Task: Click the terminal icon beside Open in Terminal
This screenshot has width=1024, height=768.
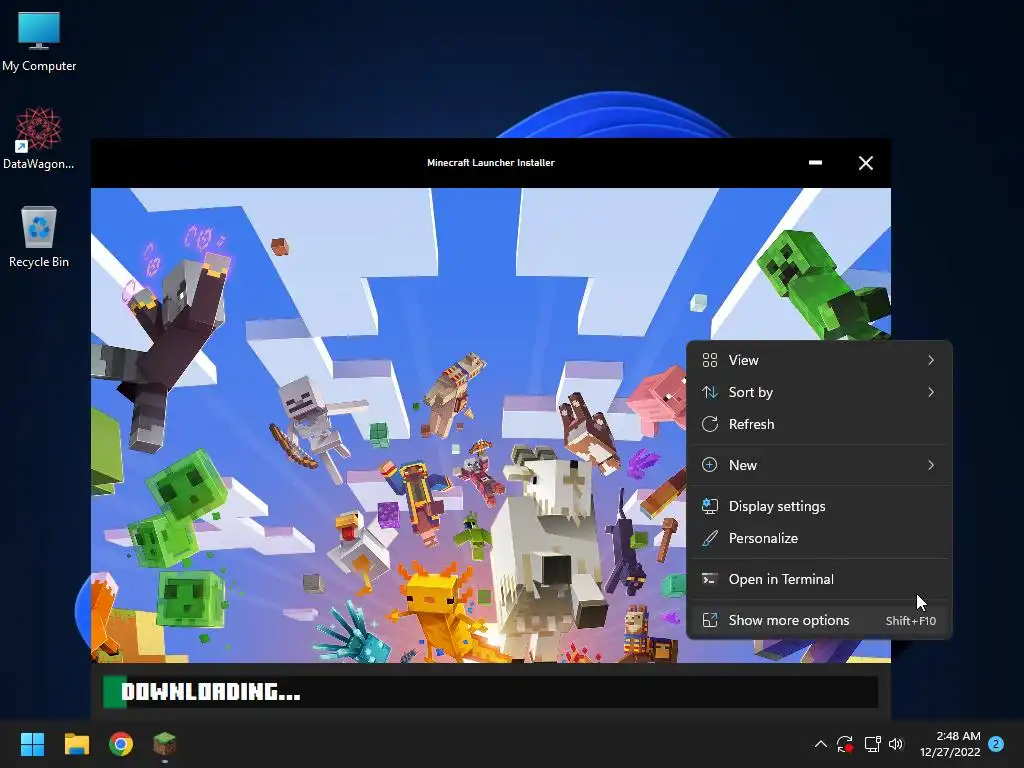Action: tap(710, 579)
